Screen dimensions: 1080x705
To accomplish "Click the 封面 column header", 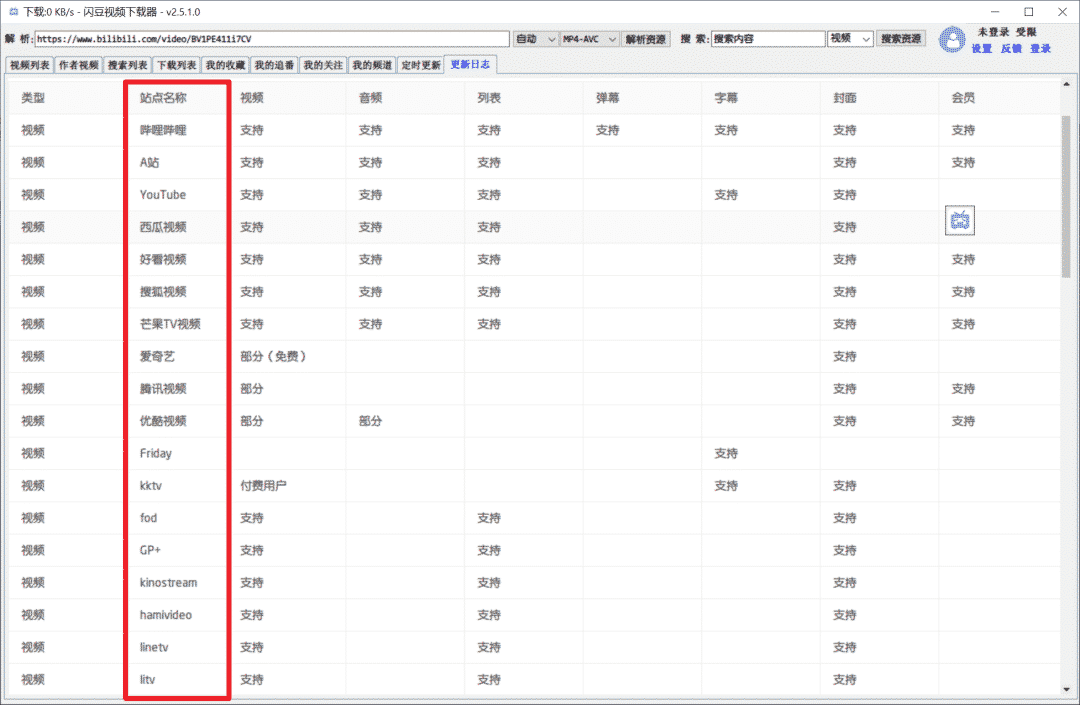I will click(844, 98).
